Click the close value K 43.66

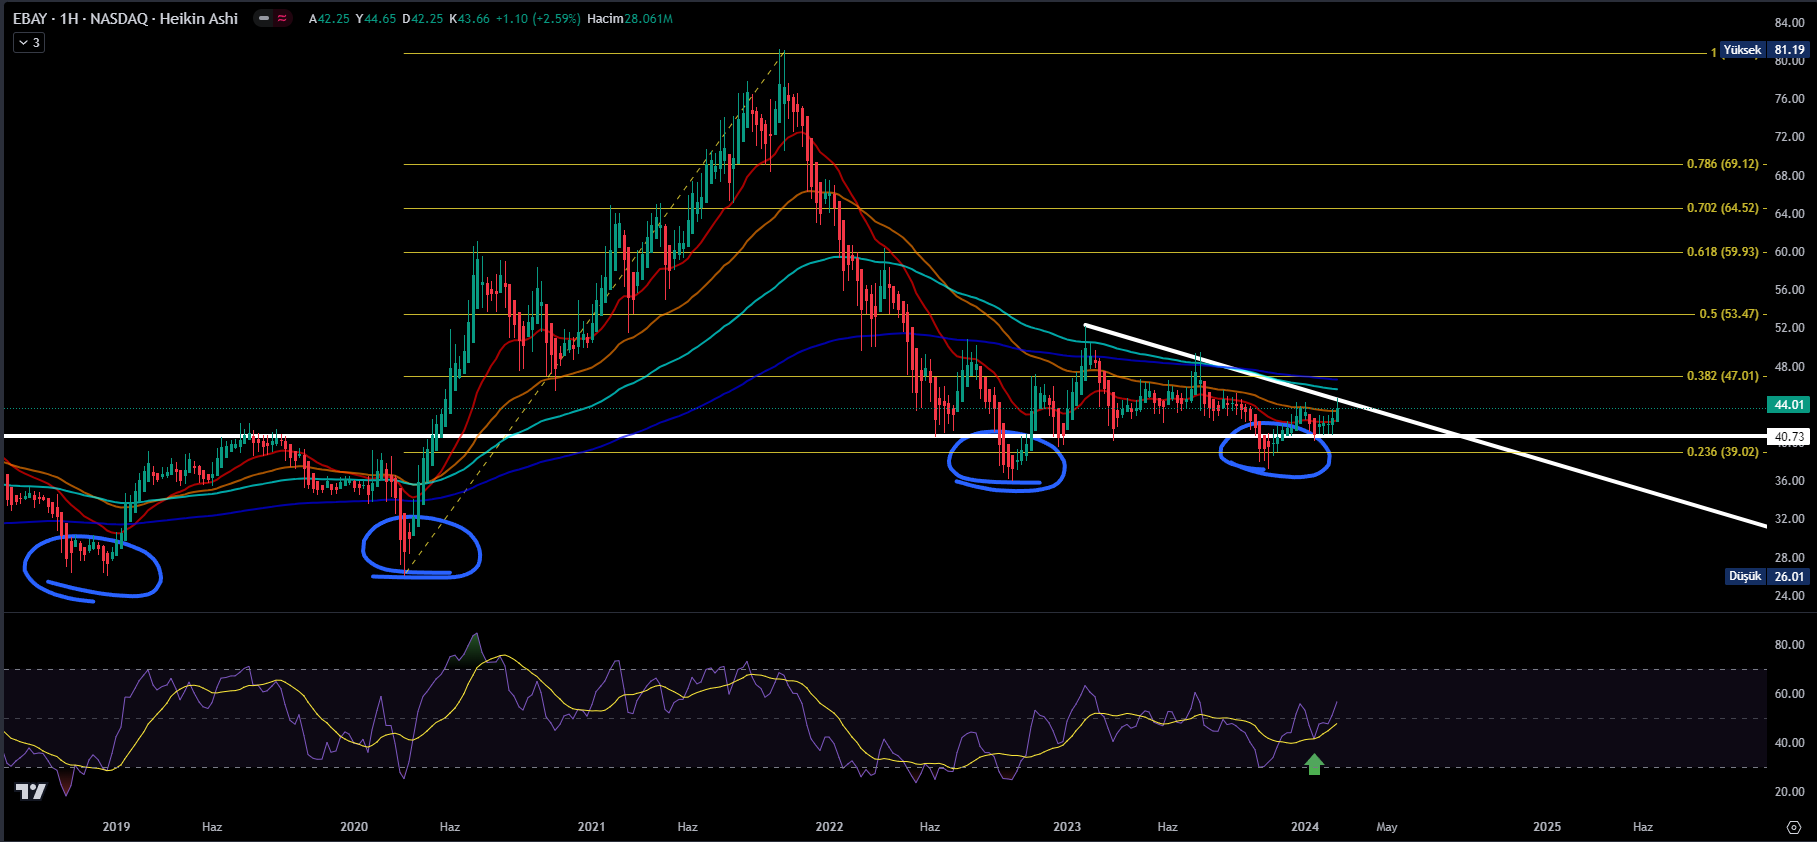[x=470, y=19]
